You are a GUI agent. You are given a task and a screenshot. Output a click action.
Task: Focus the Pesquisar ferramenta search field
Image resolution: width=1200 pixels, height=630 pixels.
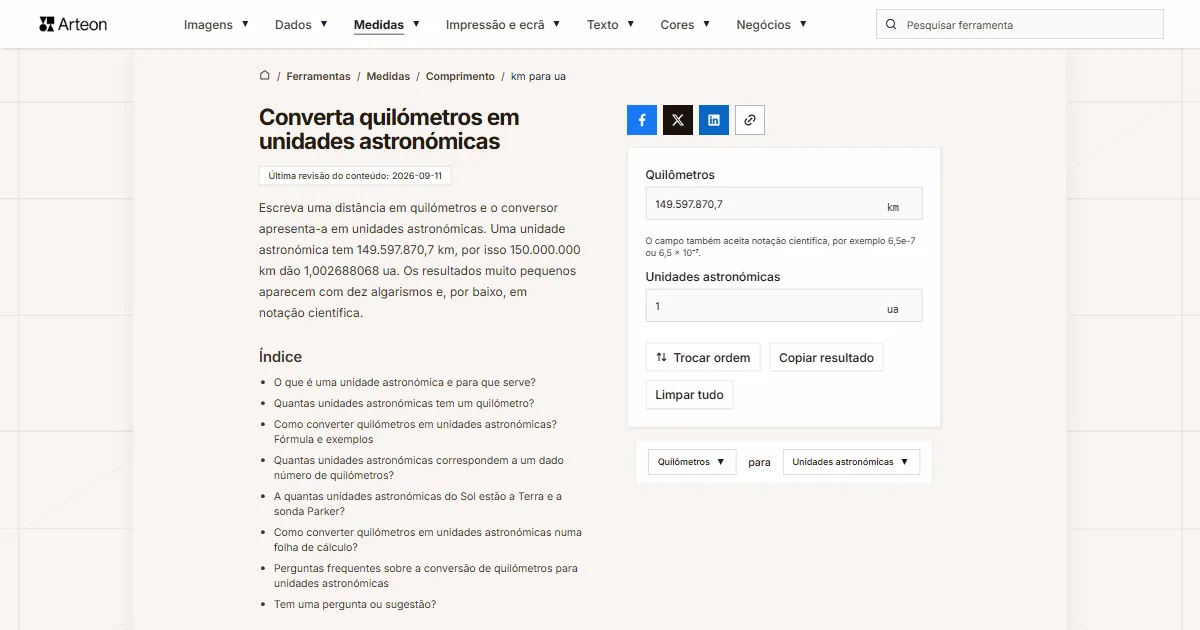coord(1020,25)
